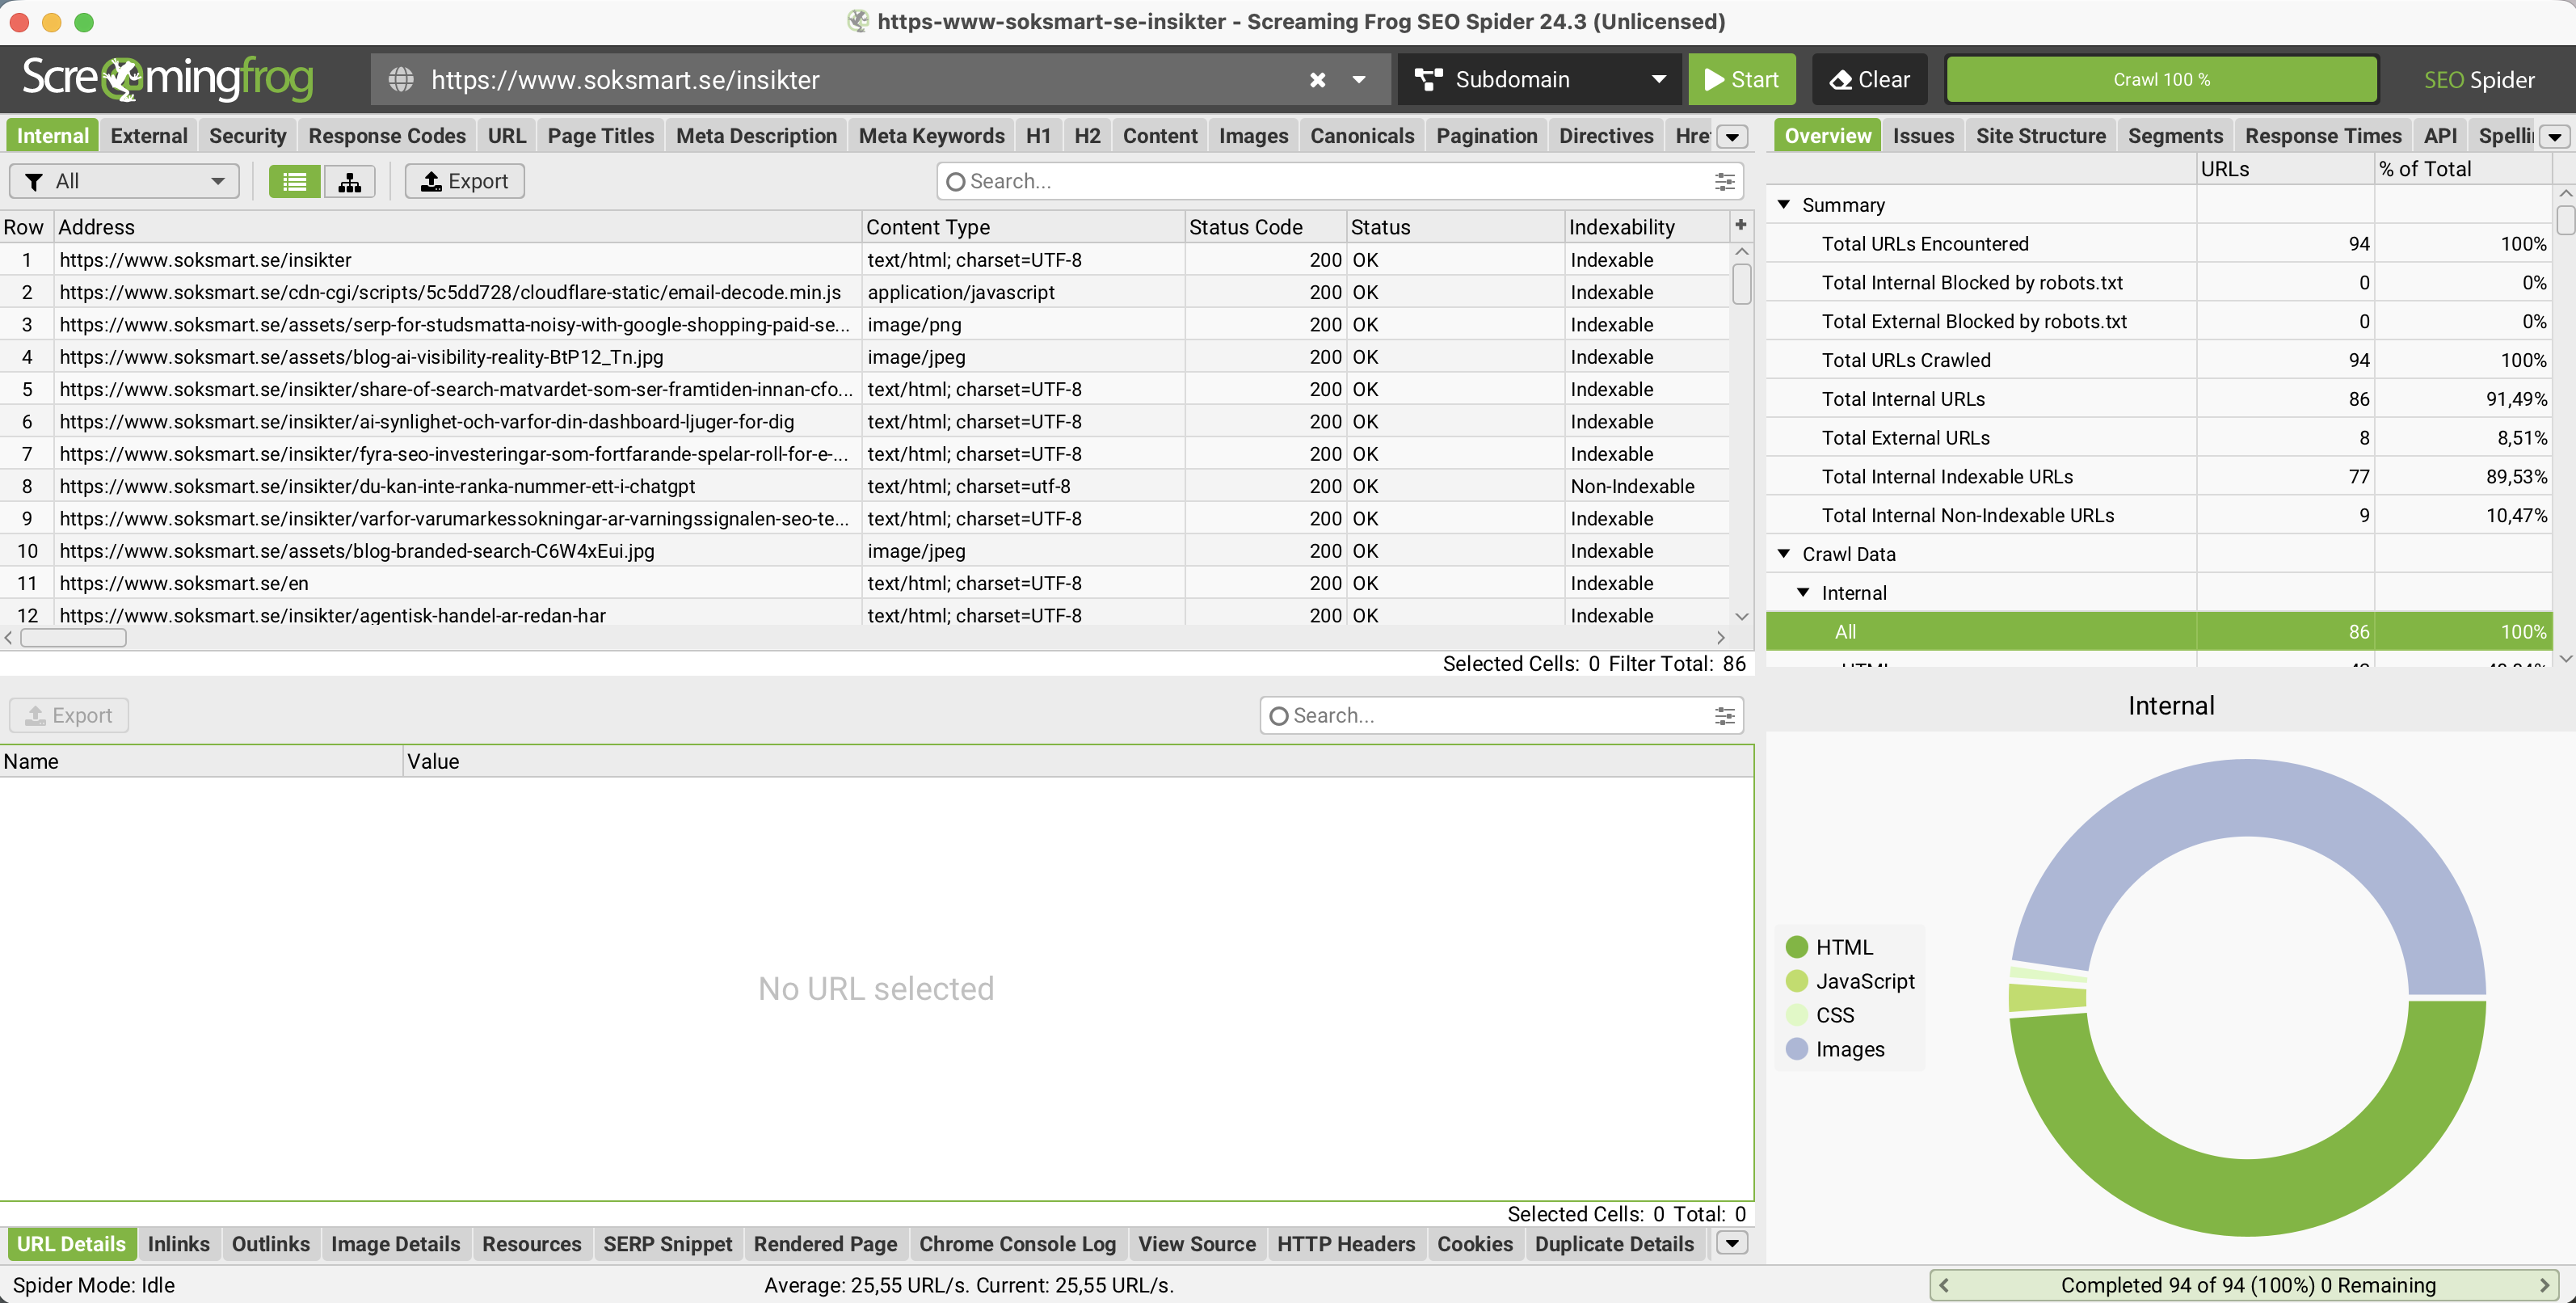Collapse the Summary section
This screenshot has height=1303, width=2576.
[1784, 205]
